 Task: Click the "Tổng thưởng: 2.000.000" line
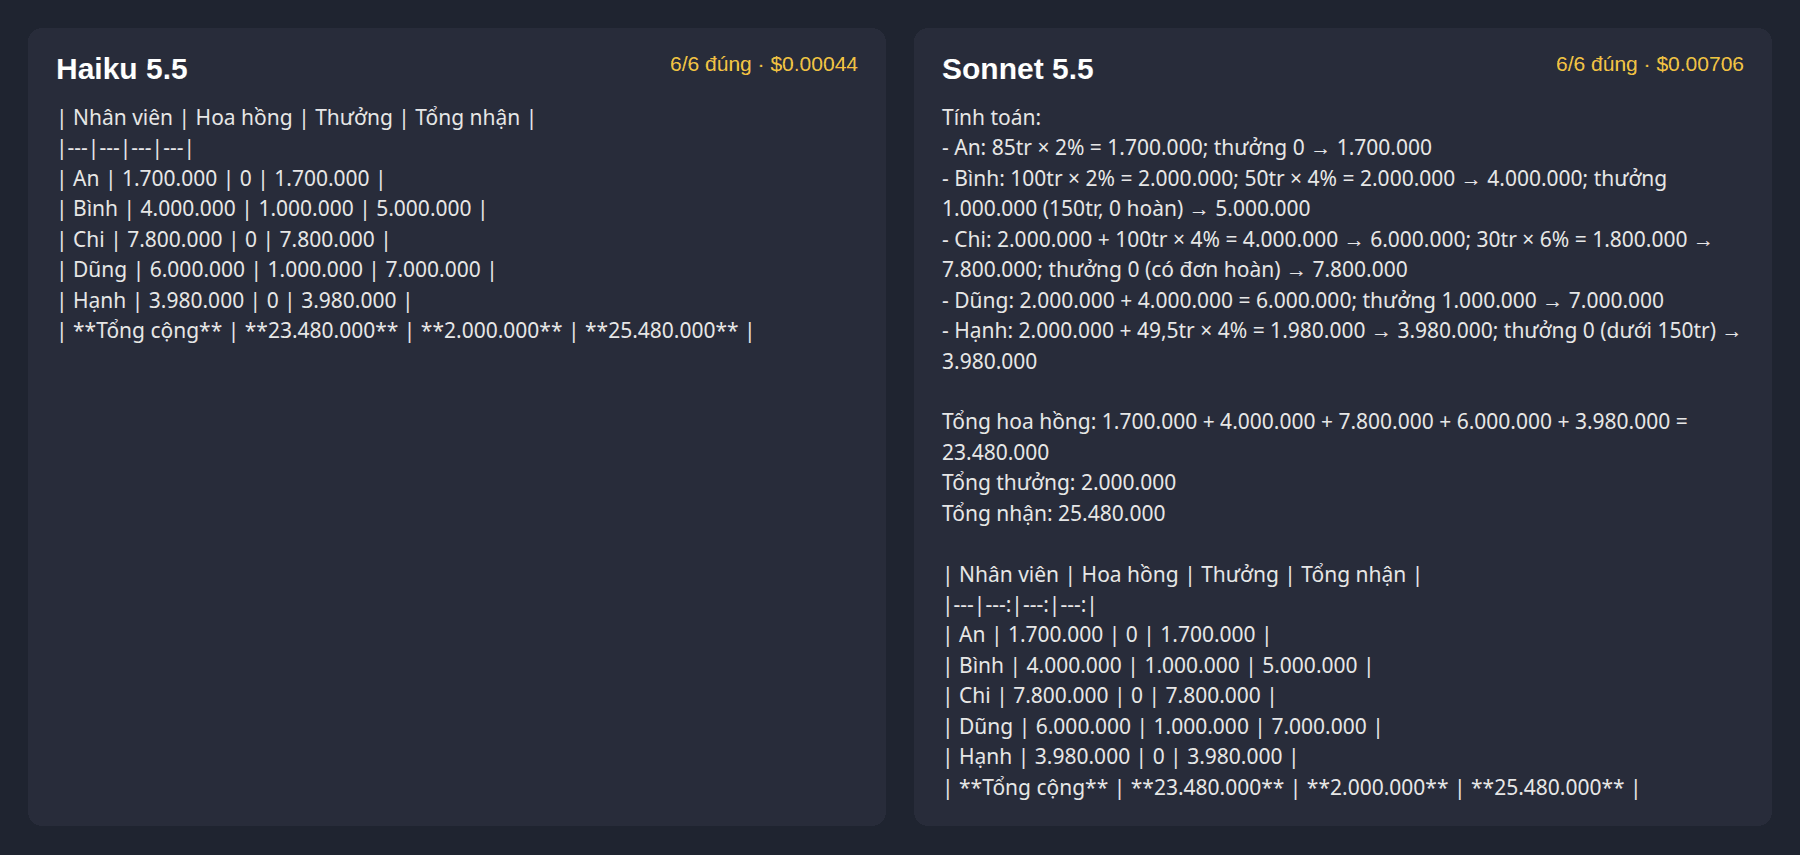[1059, 483]
